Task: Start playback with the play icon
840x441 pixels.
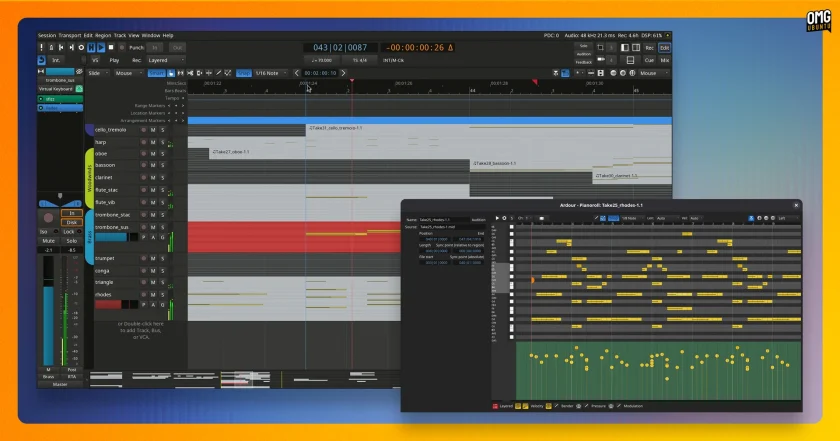Action: pos(101,48)
